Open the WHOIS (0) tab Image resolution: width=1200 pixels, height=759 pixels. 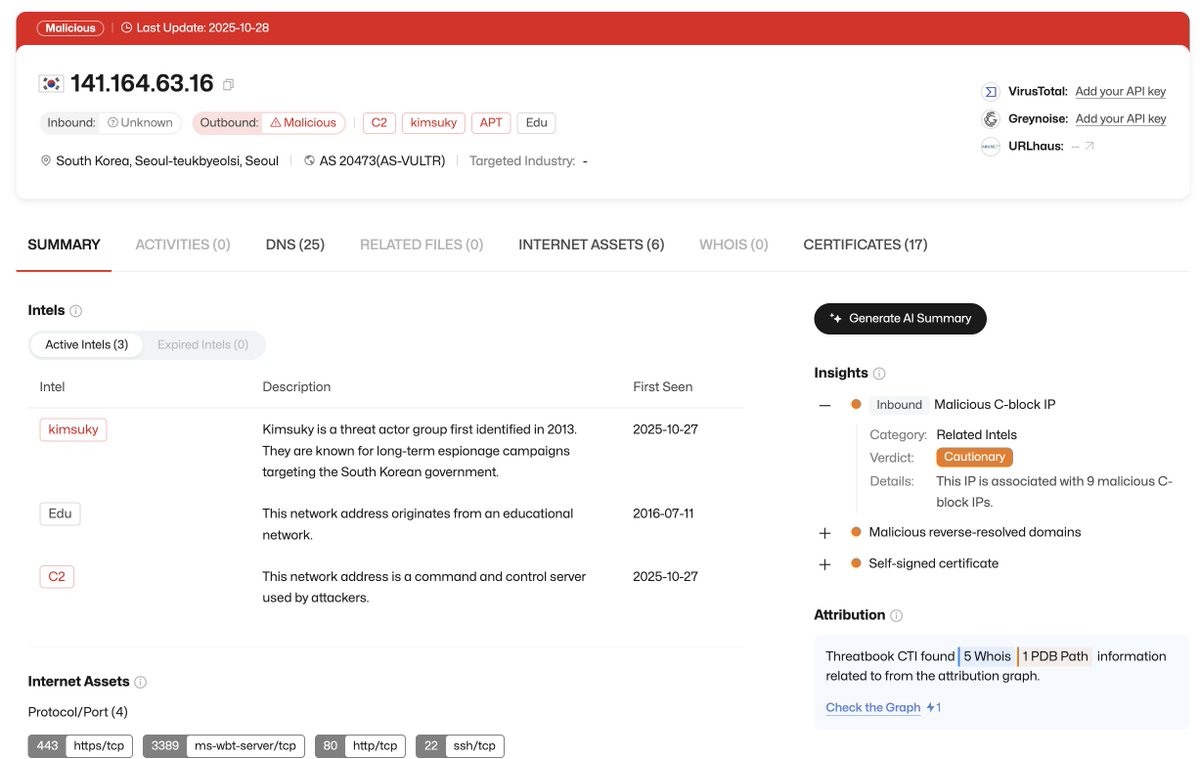pyautogui.click(x=734, y=244)
